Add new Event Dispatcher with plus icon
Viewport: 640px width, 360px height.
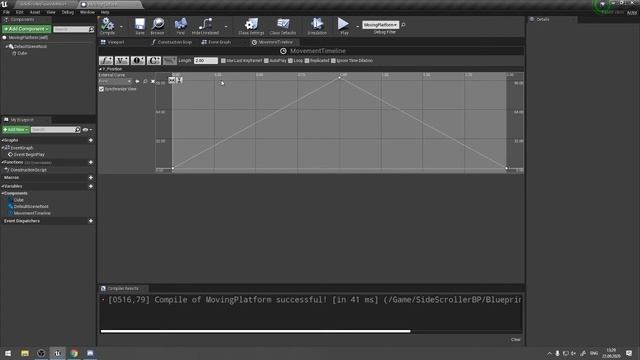click(91, 221)
